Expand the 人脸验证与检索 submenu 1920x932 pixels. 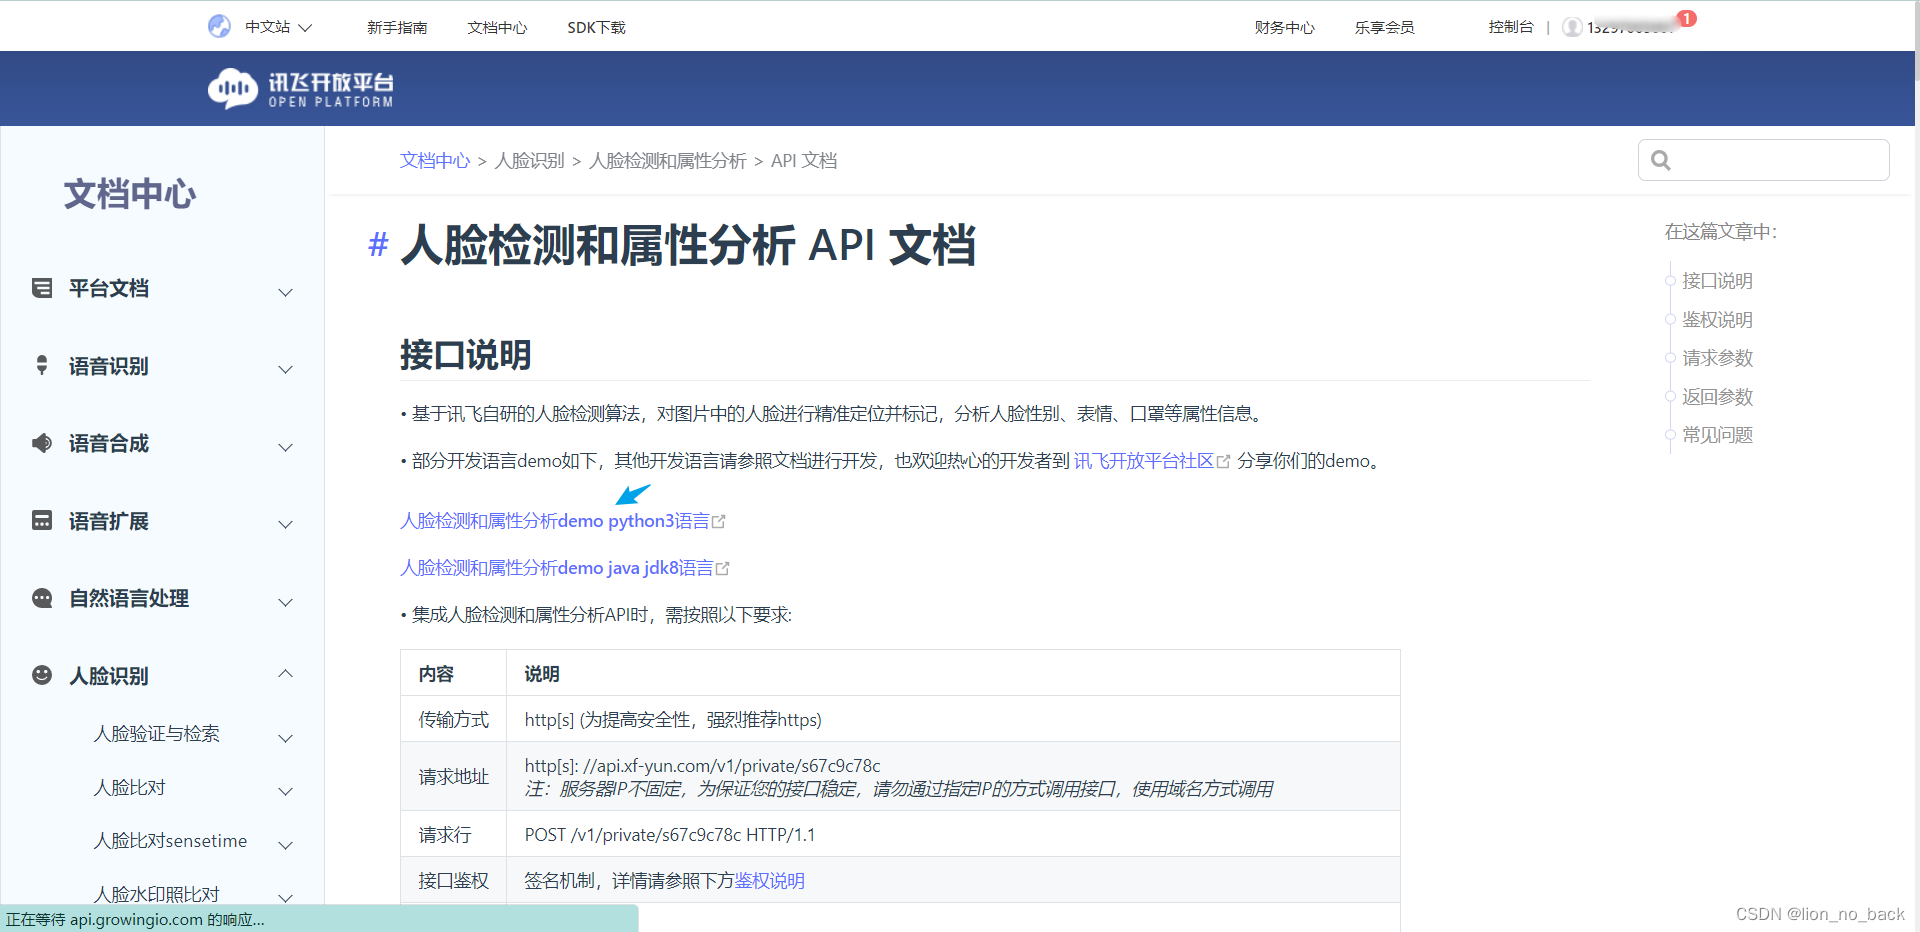(285, 738)
